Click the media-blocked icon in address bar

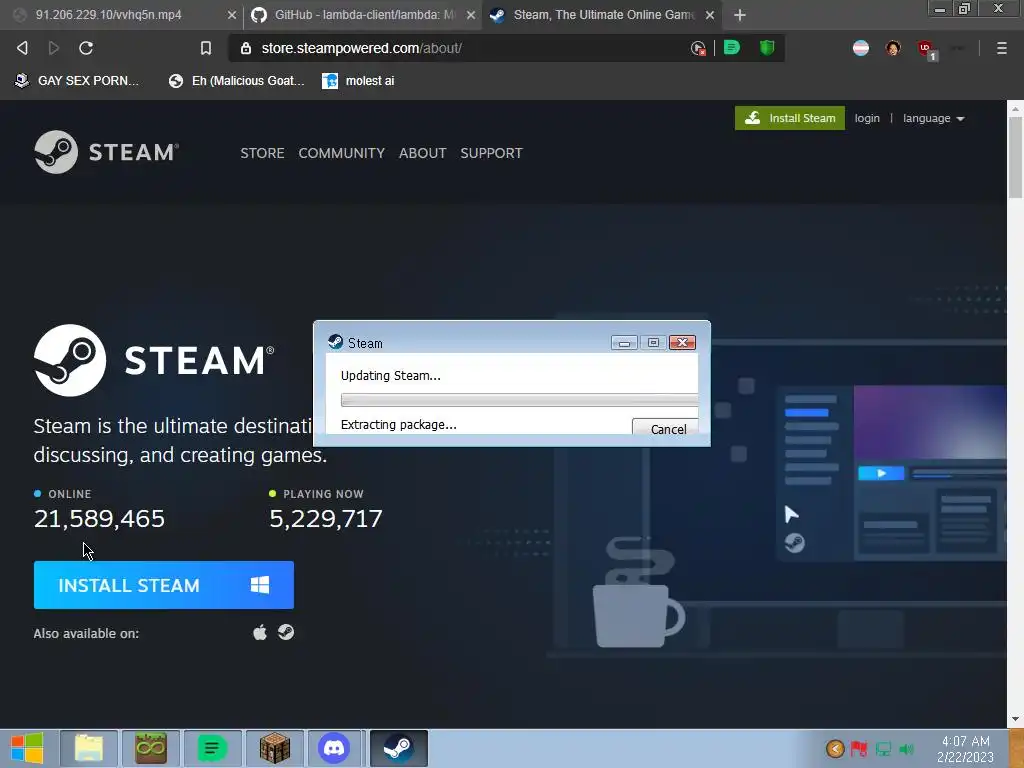[x=698, y=48]
